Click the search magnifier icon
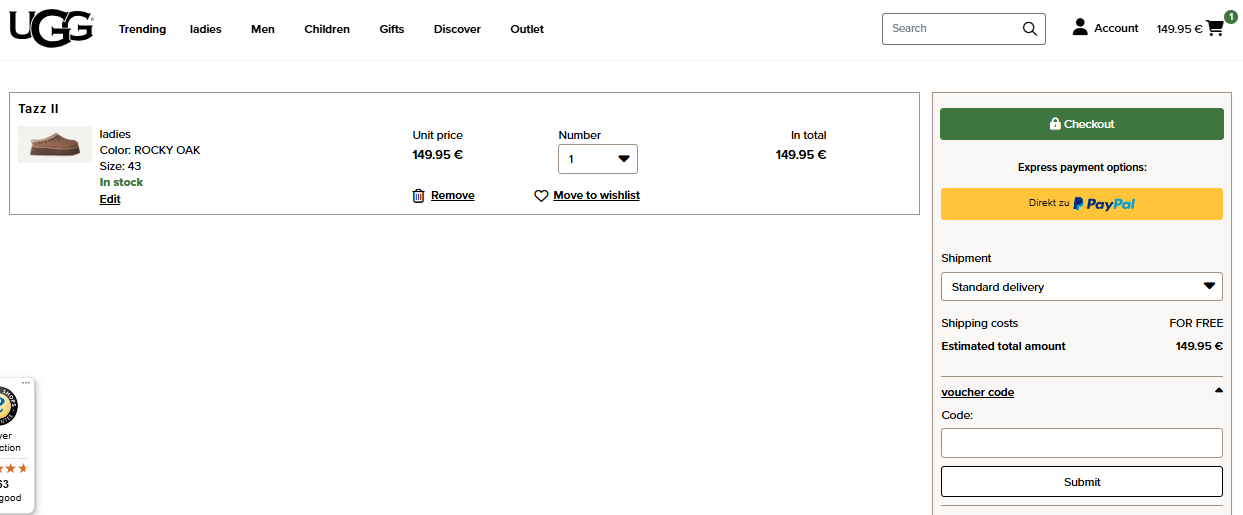1243x515 pixels. (x=1029, y=29)
